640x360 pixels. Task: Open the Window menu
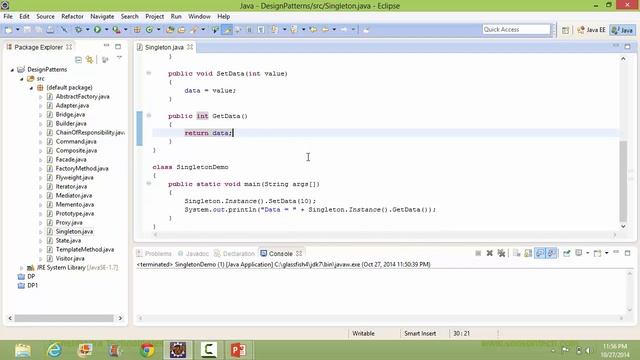199,16
